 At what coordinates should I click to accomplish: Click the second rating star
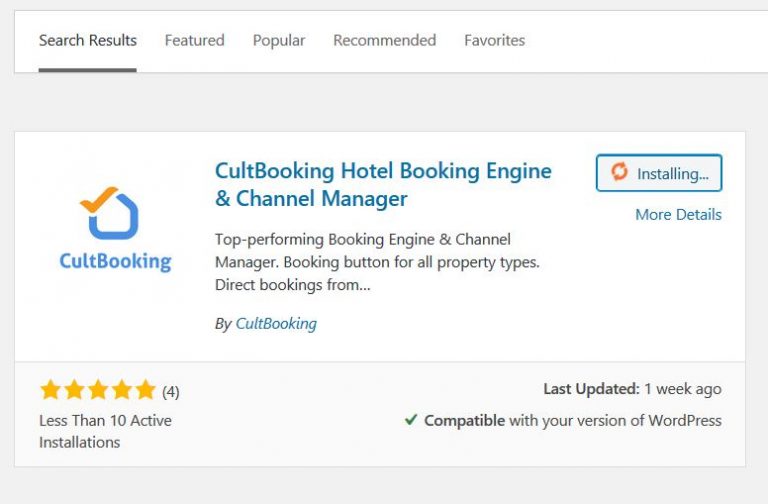pos(74,391)
